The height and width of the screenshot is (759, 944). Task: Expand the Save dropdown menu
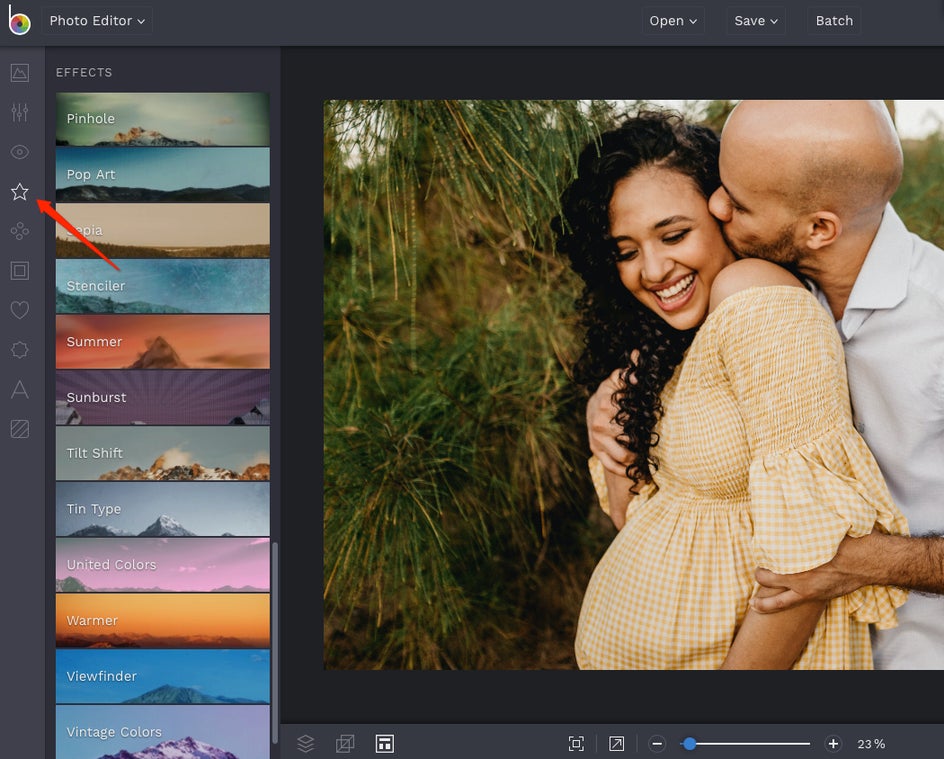click(757, 21)
